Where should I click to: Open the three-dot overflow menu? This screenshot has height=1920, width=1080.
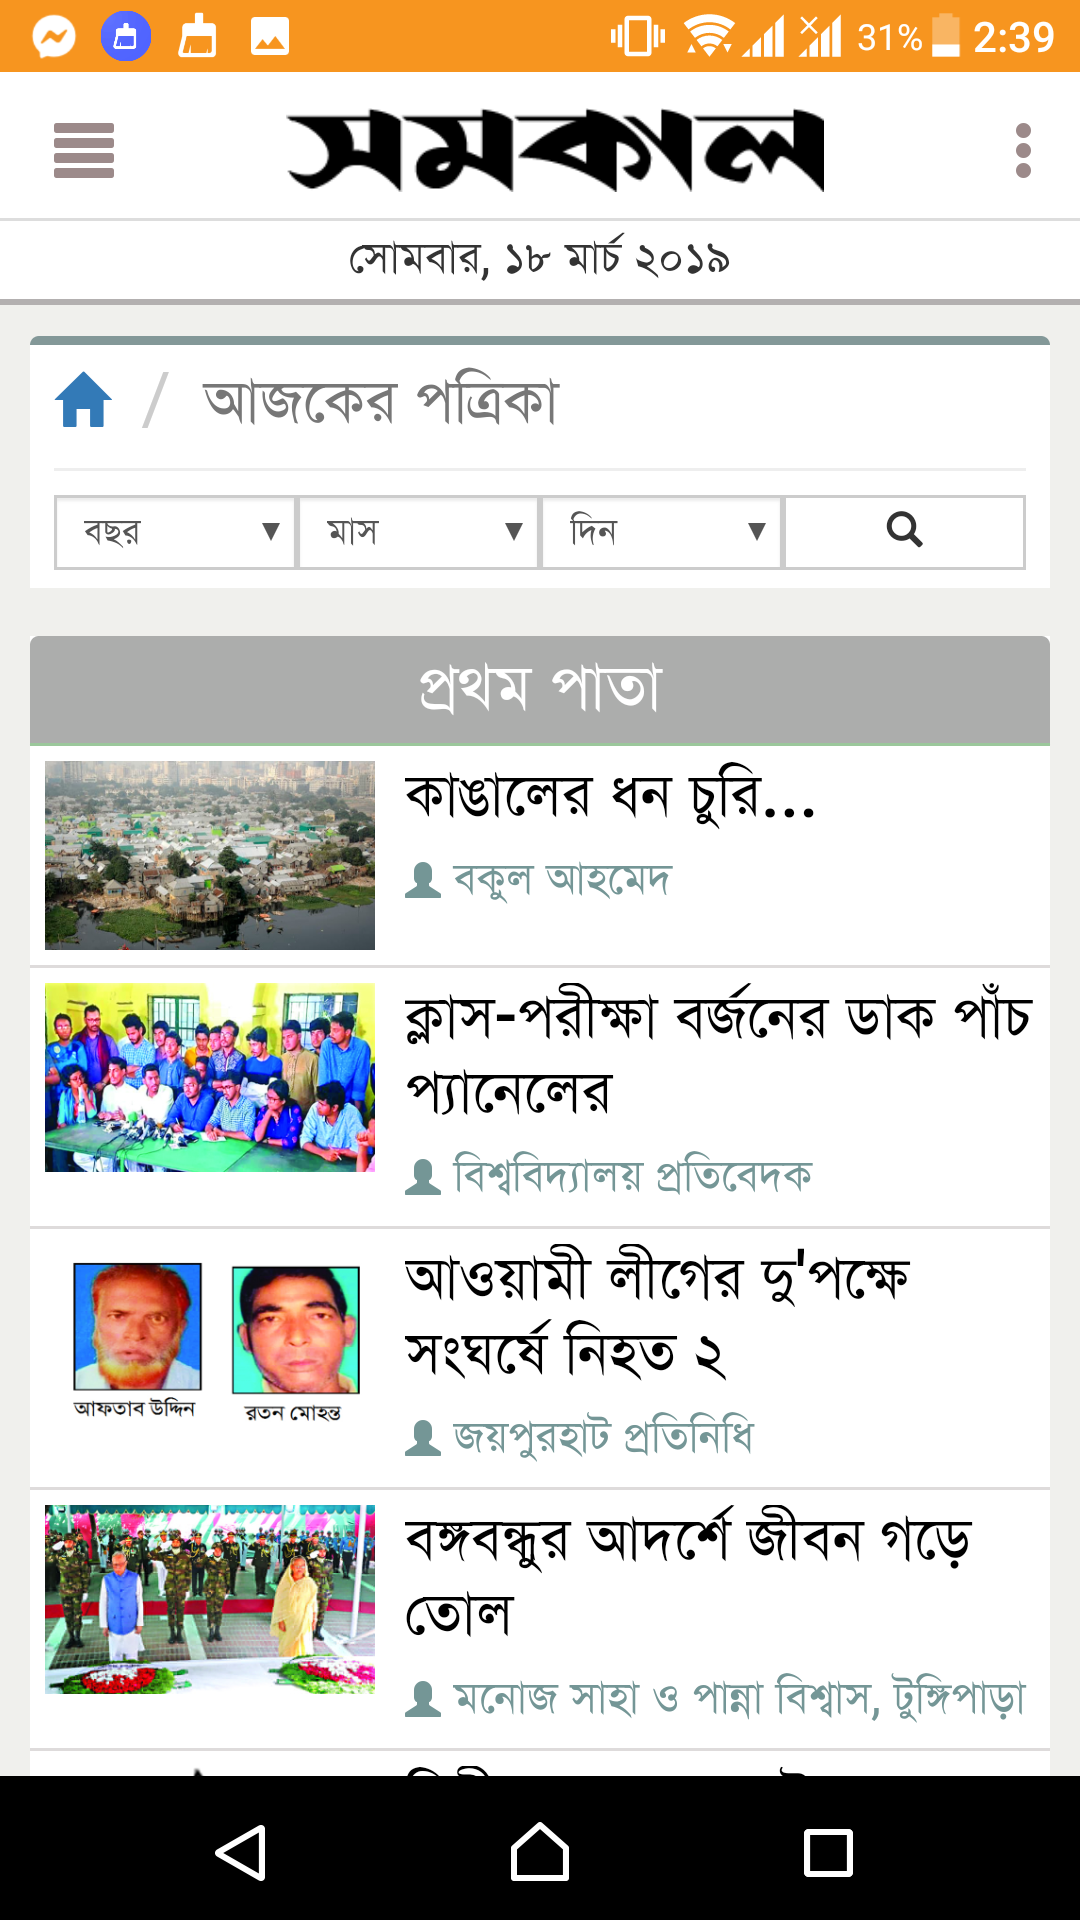1023,150
